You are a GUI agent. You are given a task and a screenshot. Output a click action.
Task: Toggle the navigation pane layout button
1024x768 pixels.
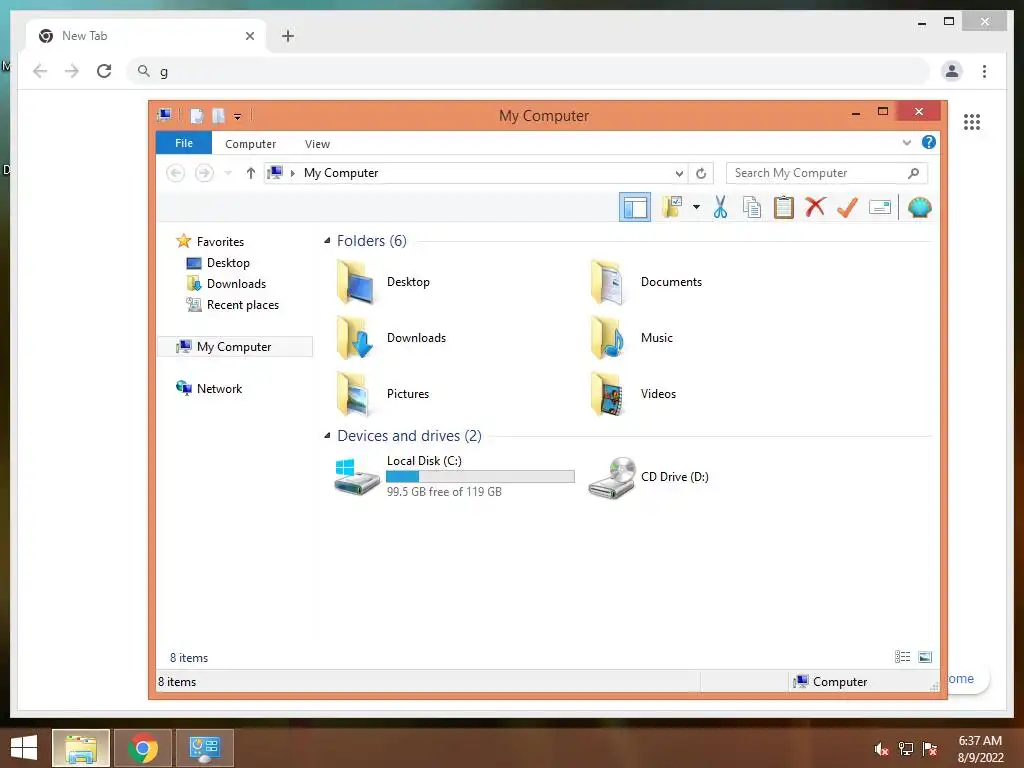click(x=635, y=208)
